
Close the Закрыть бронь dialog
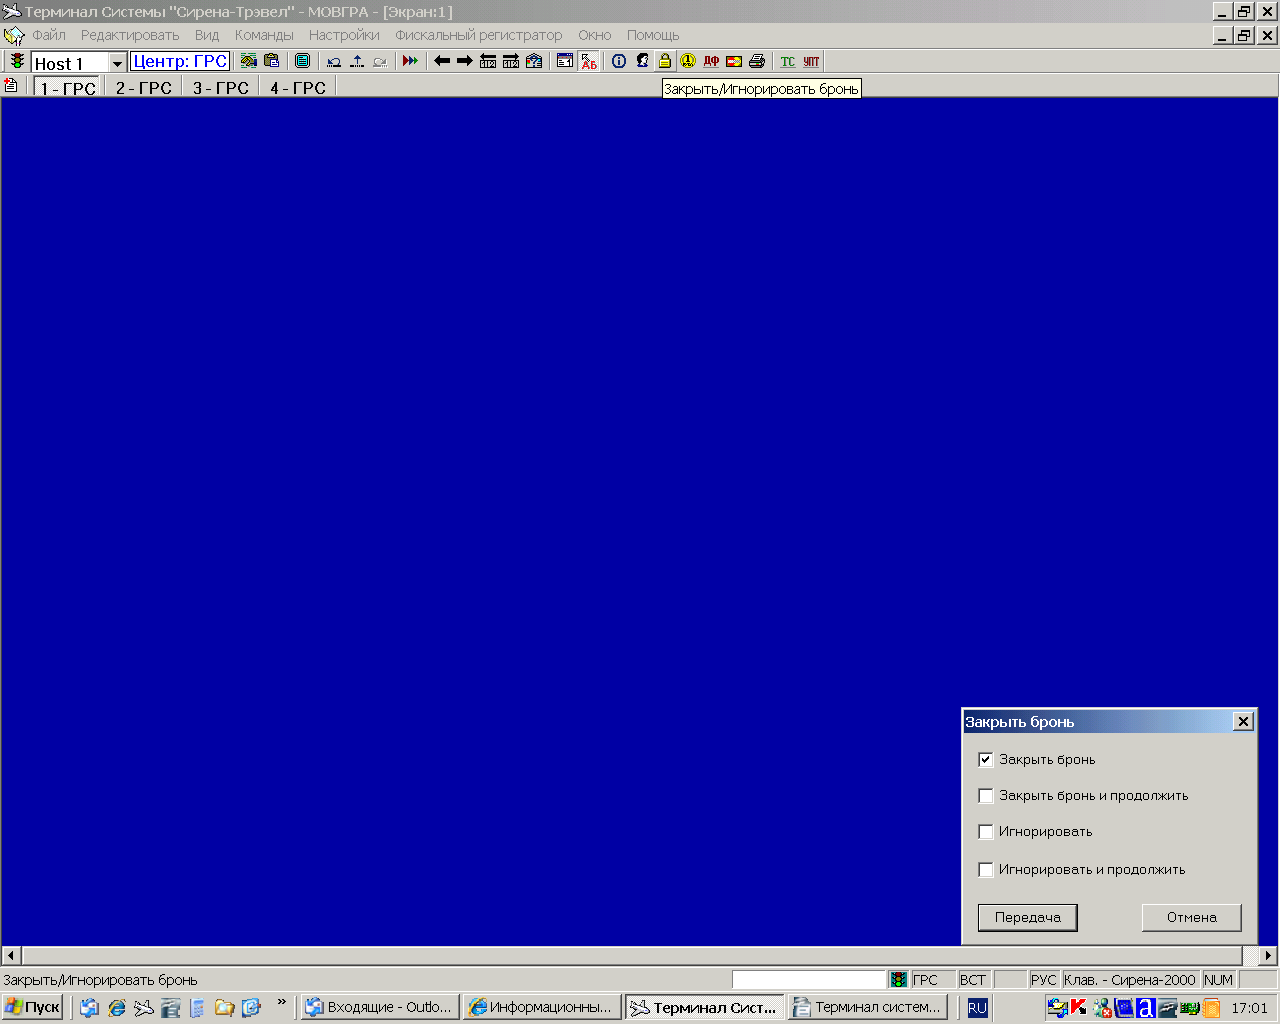tap(1243, 722)
